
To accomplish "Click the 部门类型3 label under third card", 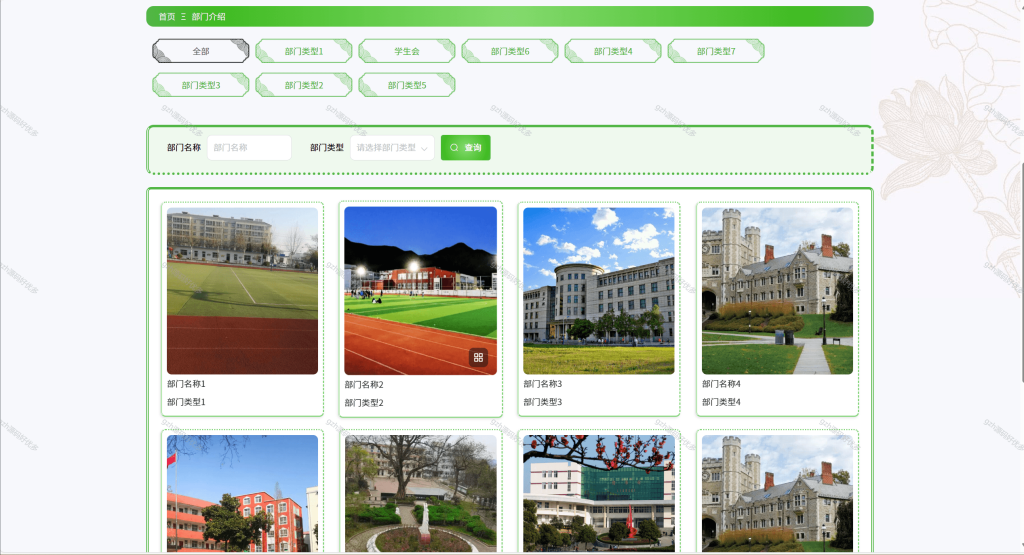I will (543, 402).
